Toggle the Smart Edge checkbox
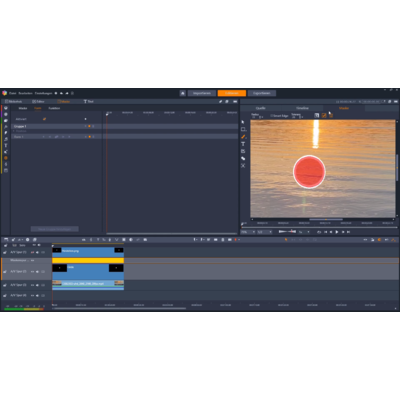400x400 pixels. click(x=272, y=116)
